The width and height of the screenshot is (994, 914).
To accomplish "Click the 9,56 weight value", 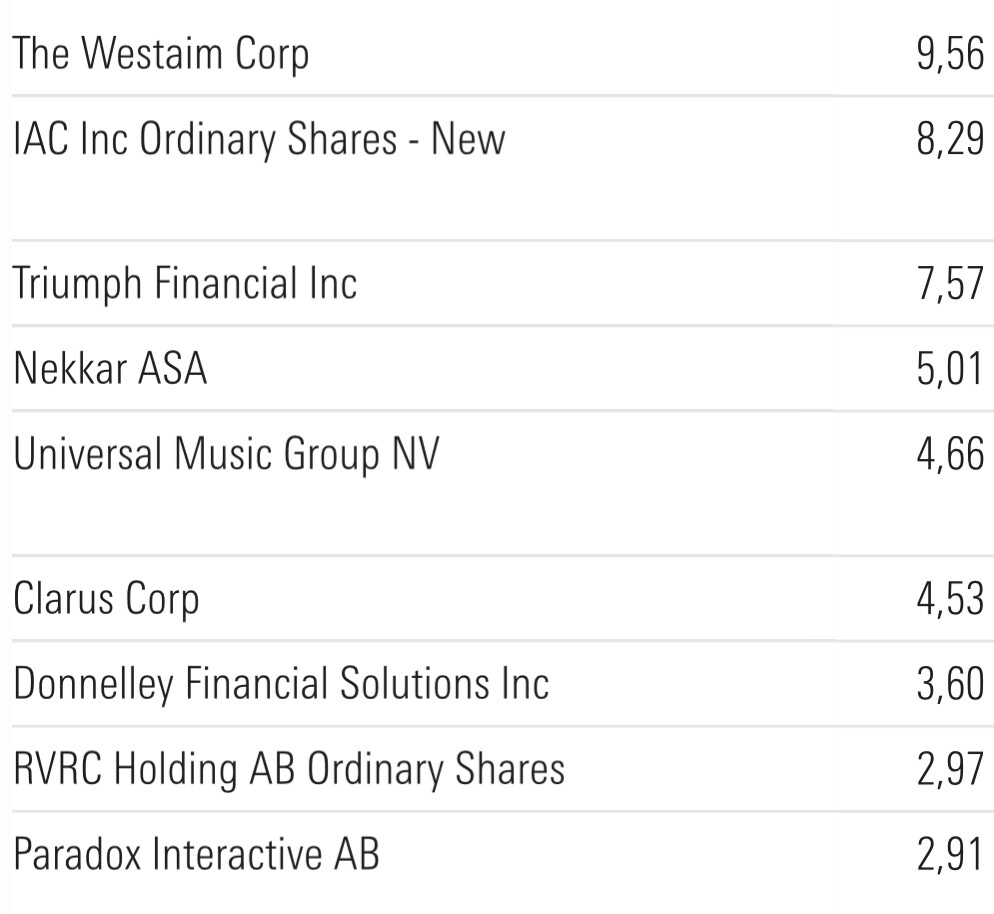I will tap(950, 55).
